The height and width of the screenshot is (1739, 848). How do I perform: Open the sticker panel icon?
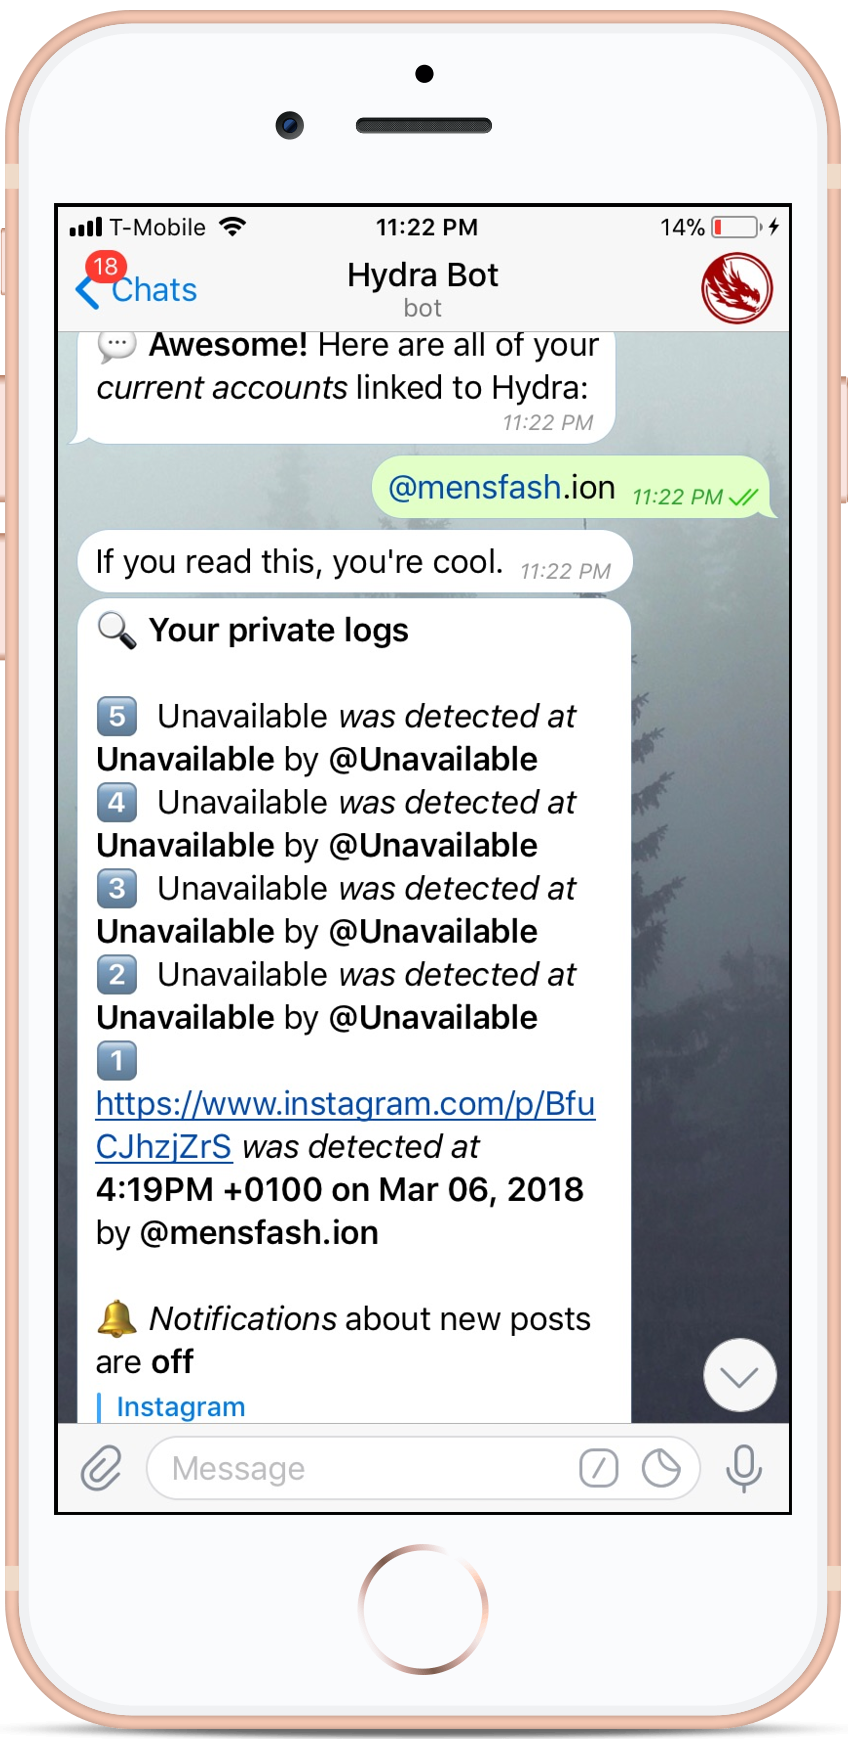coord(661,1468)
